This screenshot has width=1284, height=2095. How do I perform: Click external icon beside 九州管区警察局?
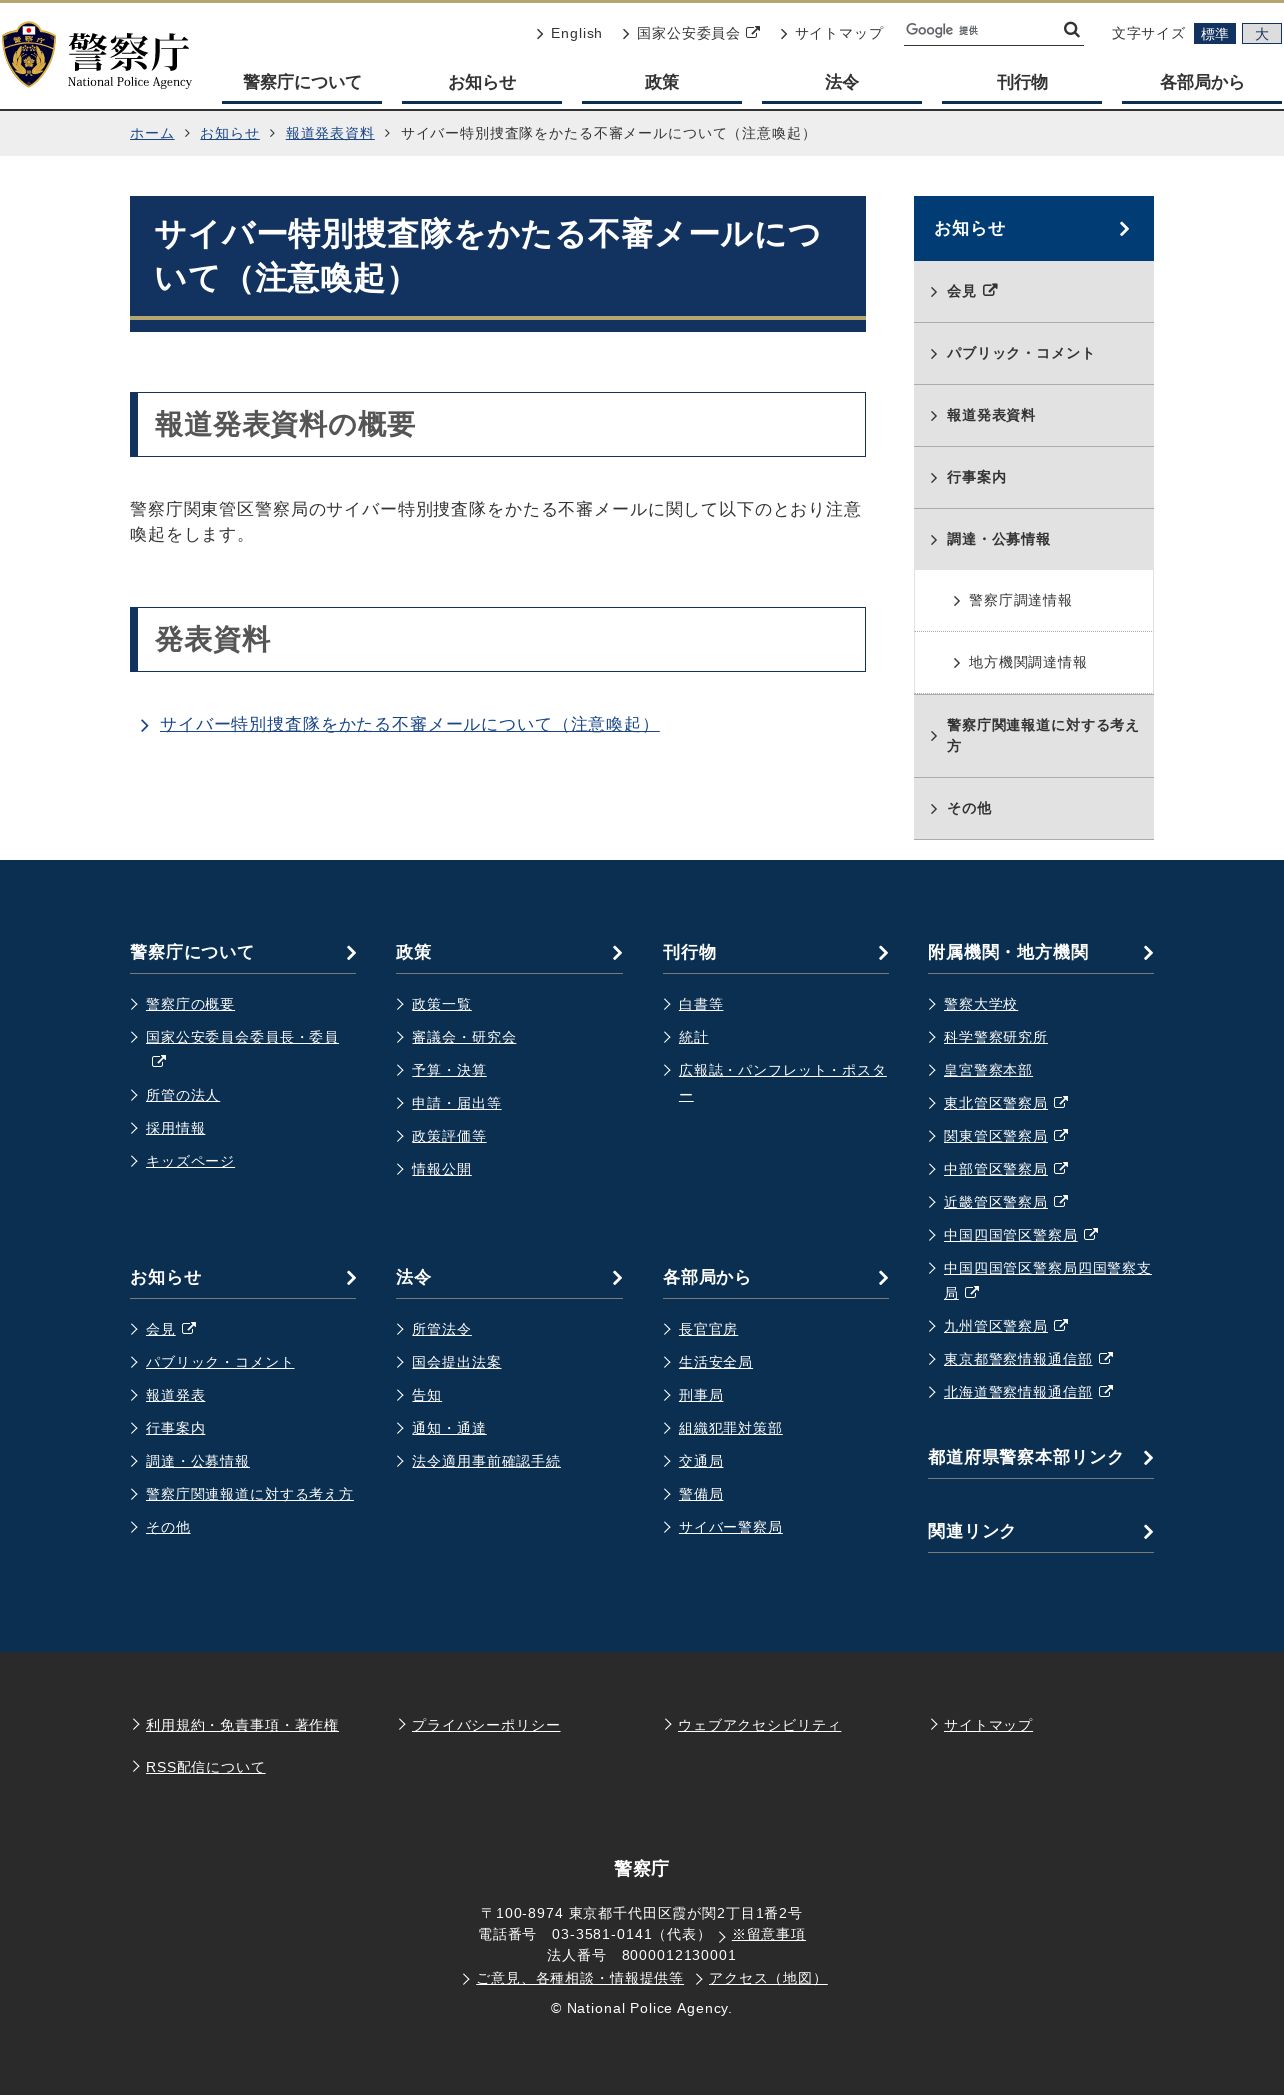(x=1061, y=1325)
